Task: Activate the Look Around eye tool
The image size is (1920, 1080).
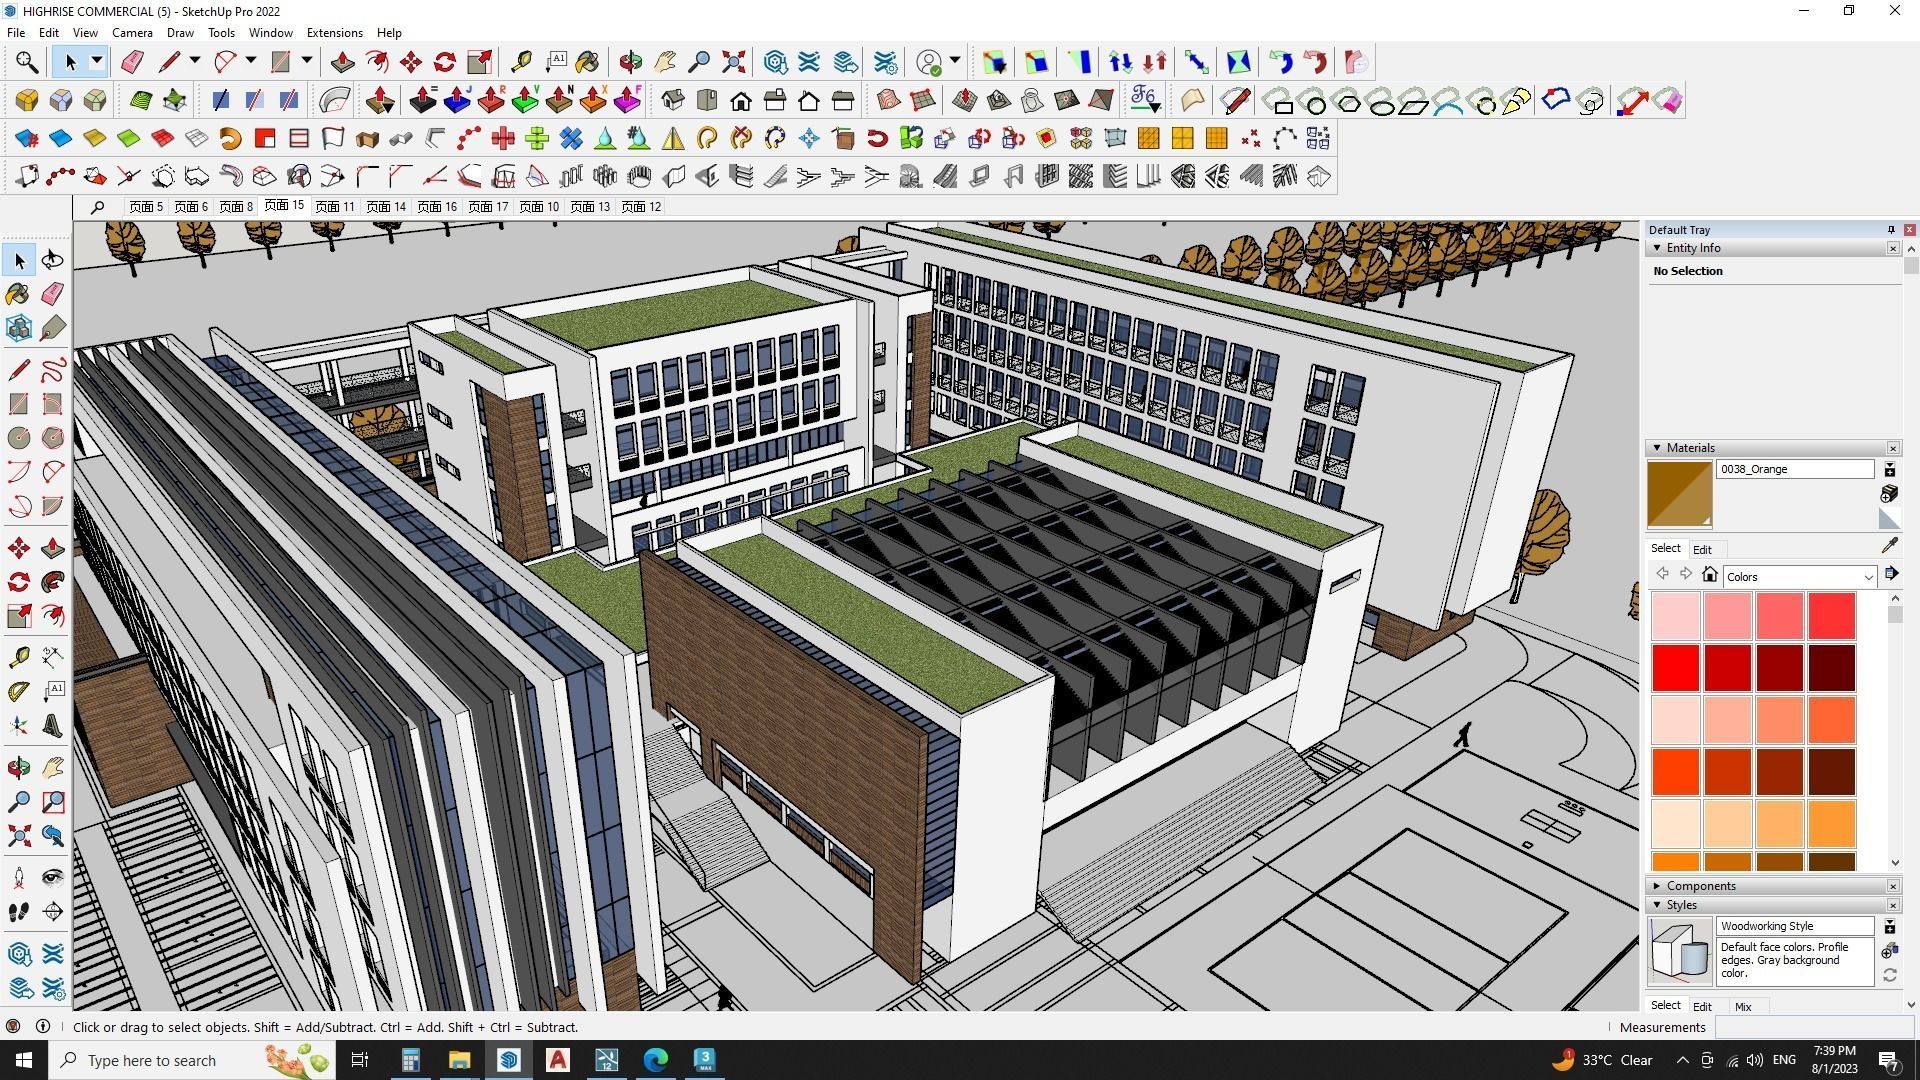Action: pos(53,878)
